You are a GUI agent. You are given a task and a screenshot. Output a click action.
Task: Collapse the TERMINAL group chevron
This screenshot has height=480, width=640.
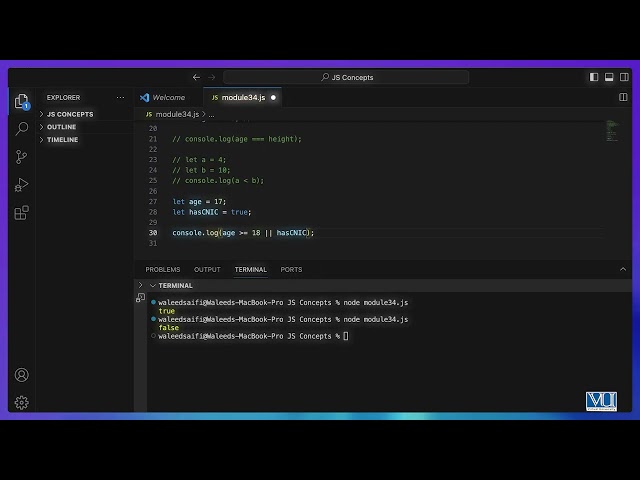[153, 285]
